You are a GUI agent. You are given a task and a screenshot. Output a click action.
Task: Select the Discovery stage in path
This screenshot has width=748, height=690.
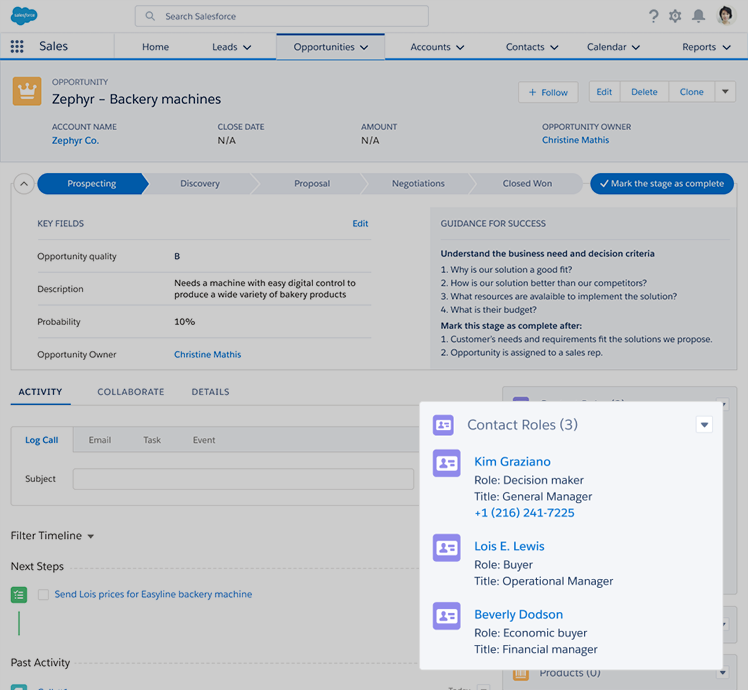pyautogui.click(x=200, y=184)
